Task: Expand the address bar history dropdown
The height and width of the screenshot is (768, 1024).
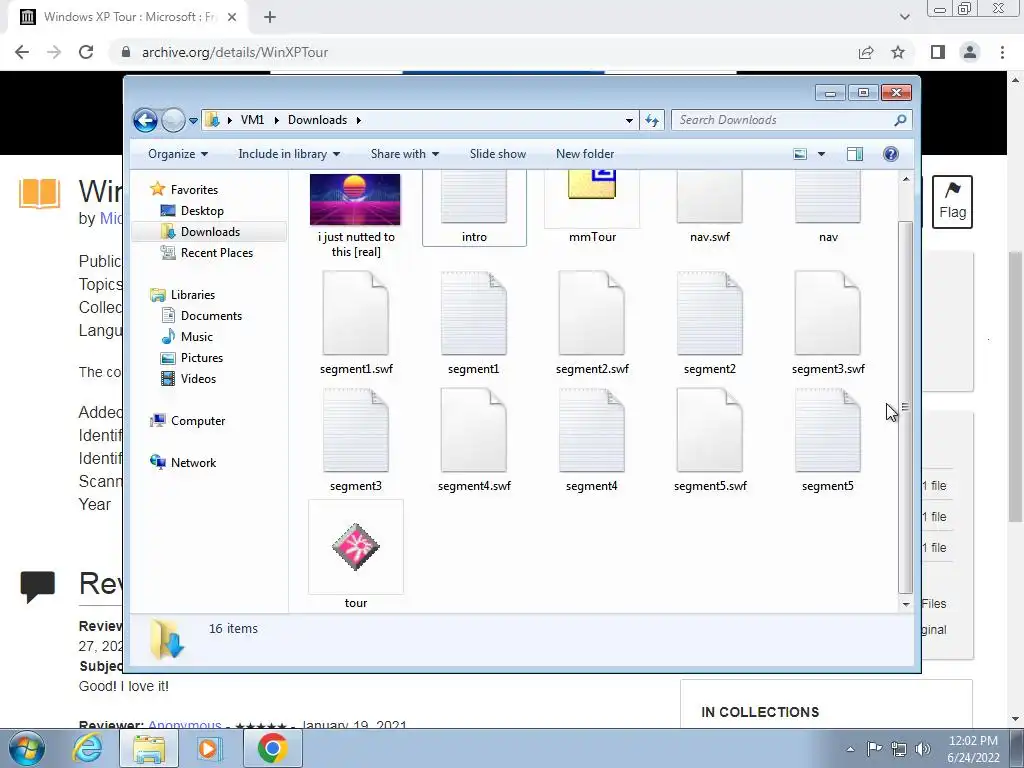Action: pyautogui.click(x=629, y=120)
